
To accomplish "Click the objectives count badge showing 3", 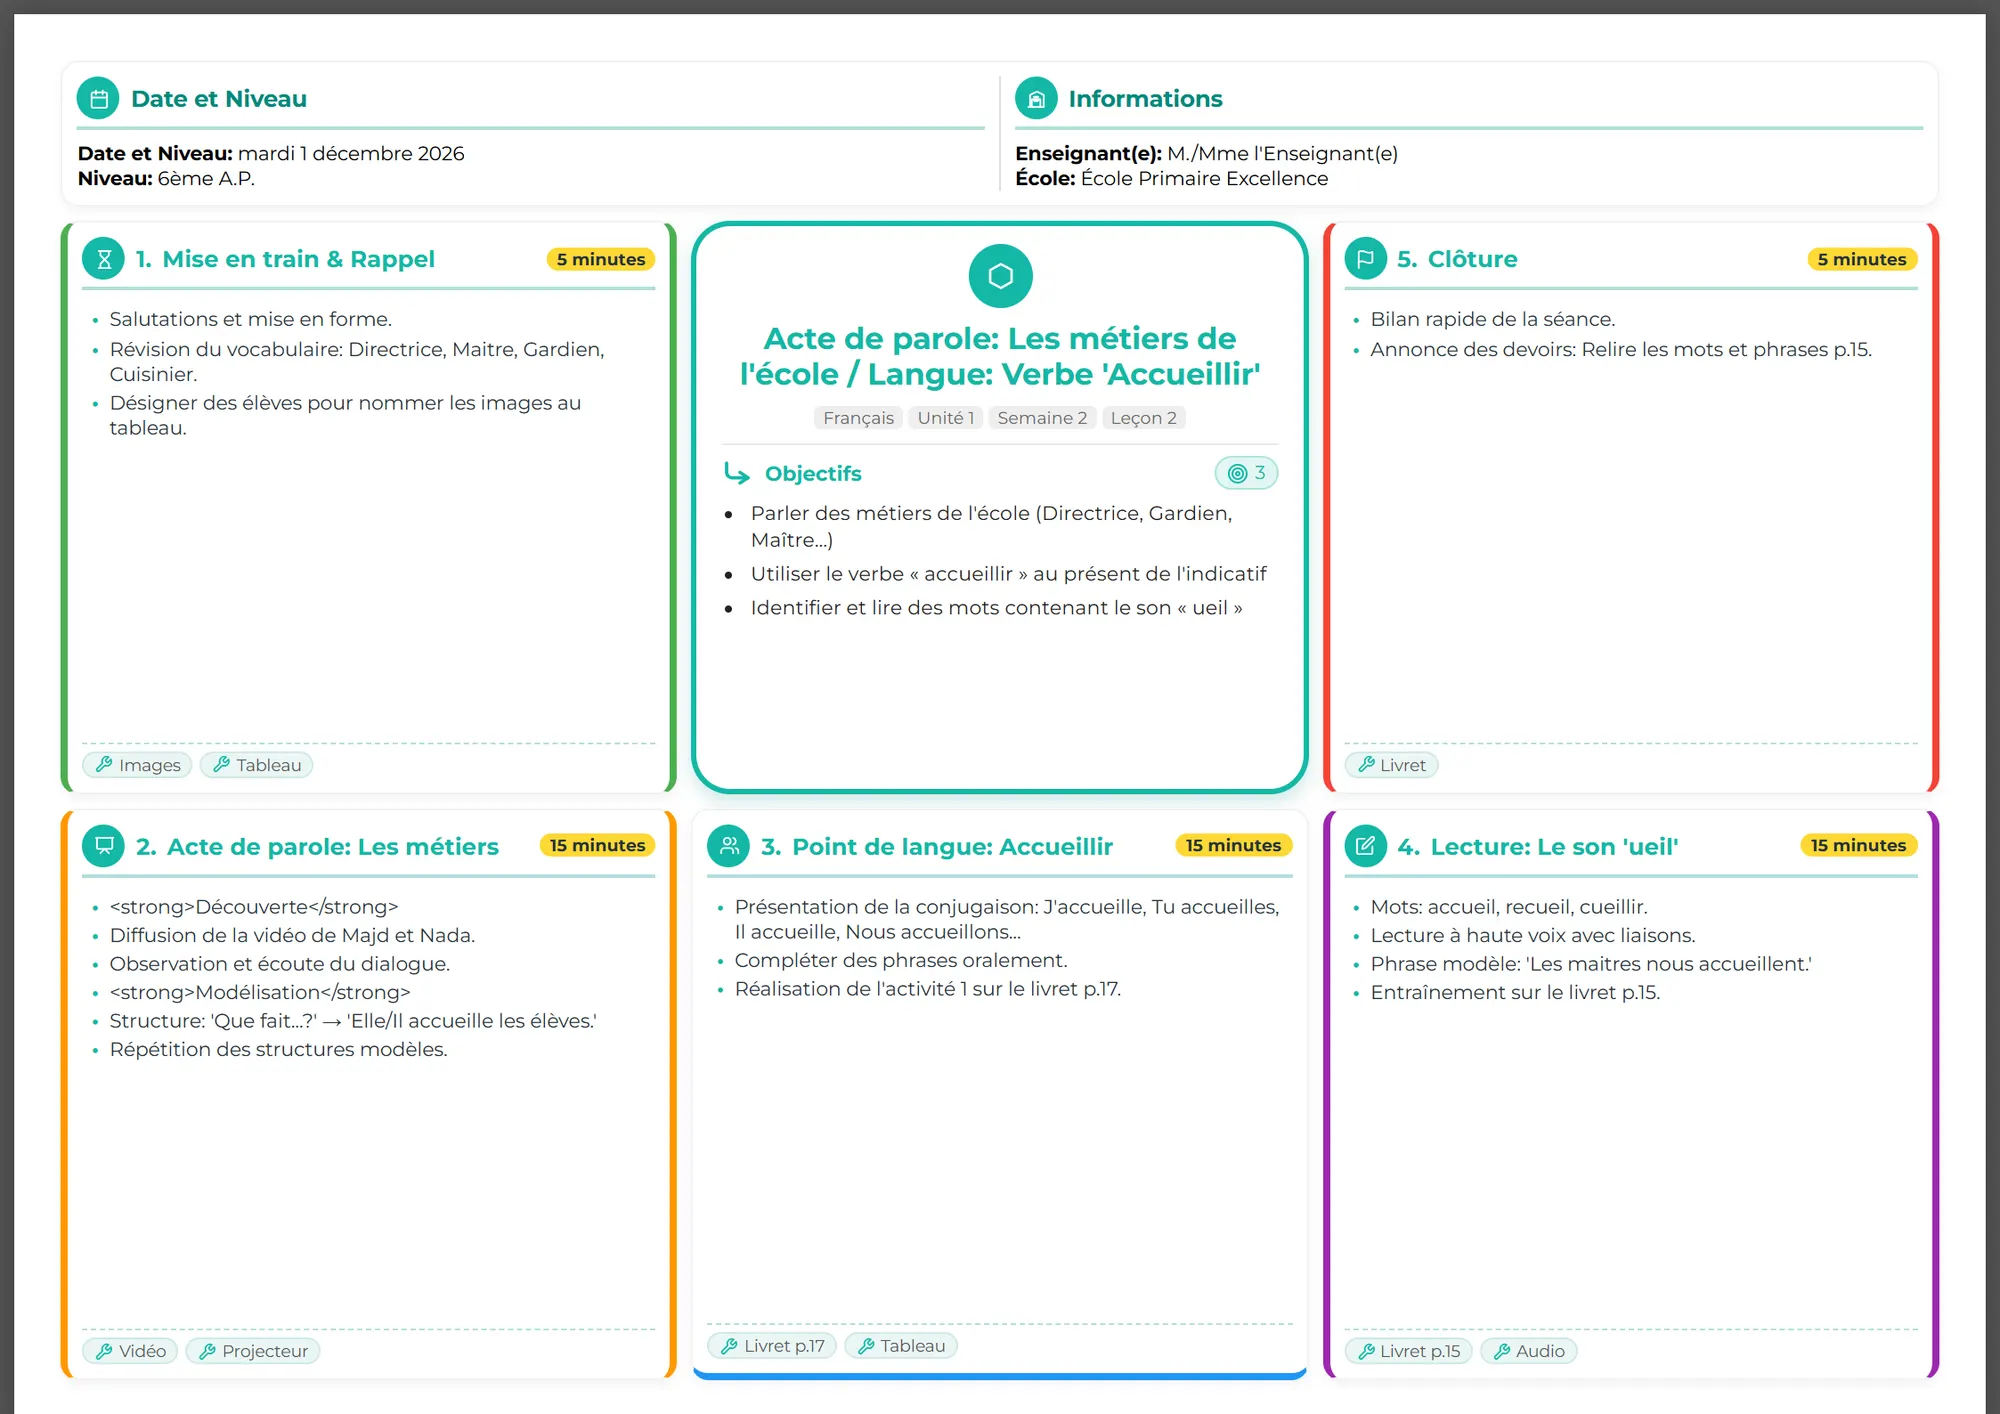I will coord(1246,473).
